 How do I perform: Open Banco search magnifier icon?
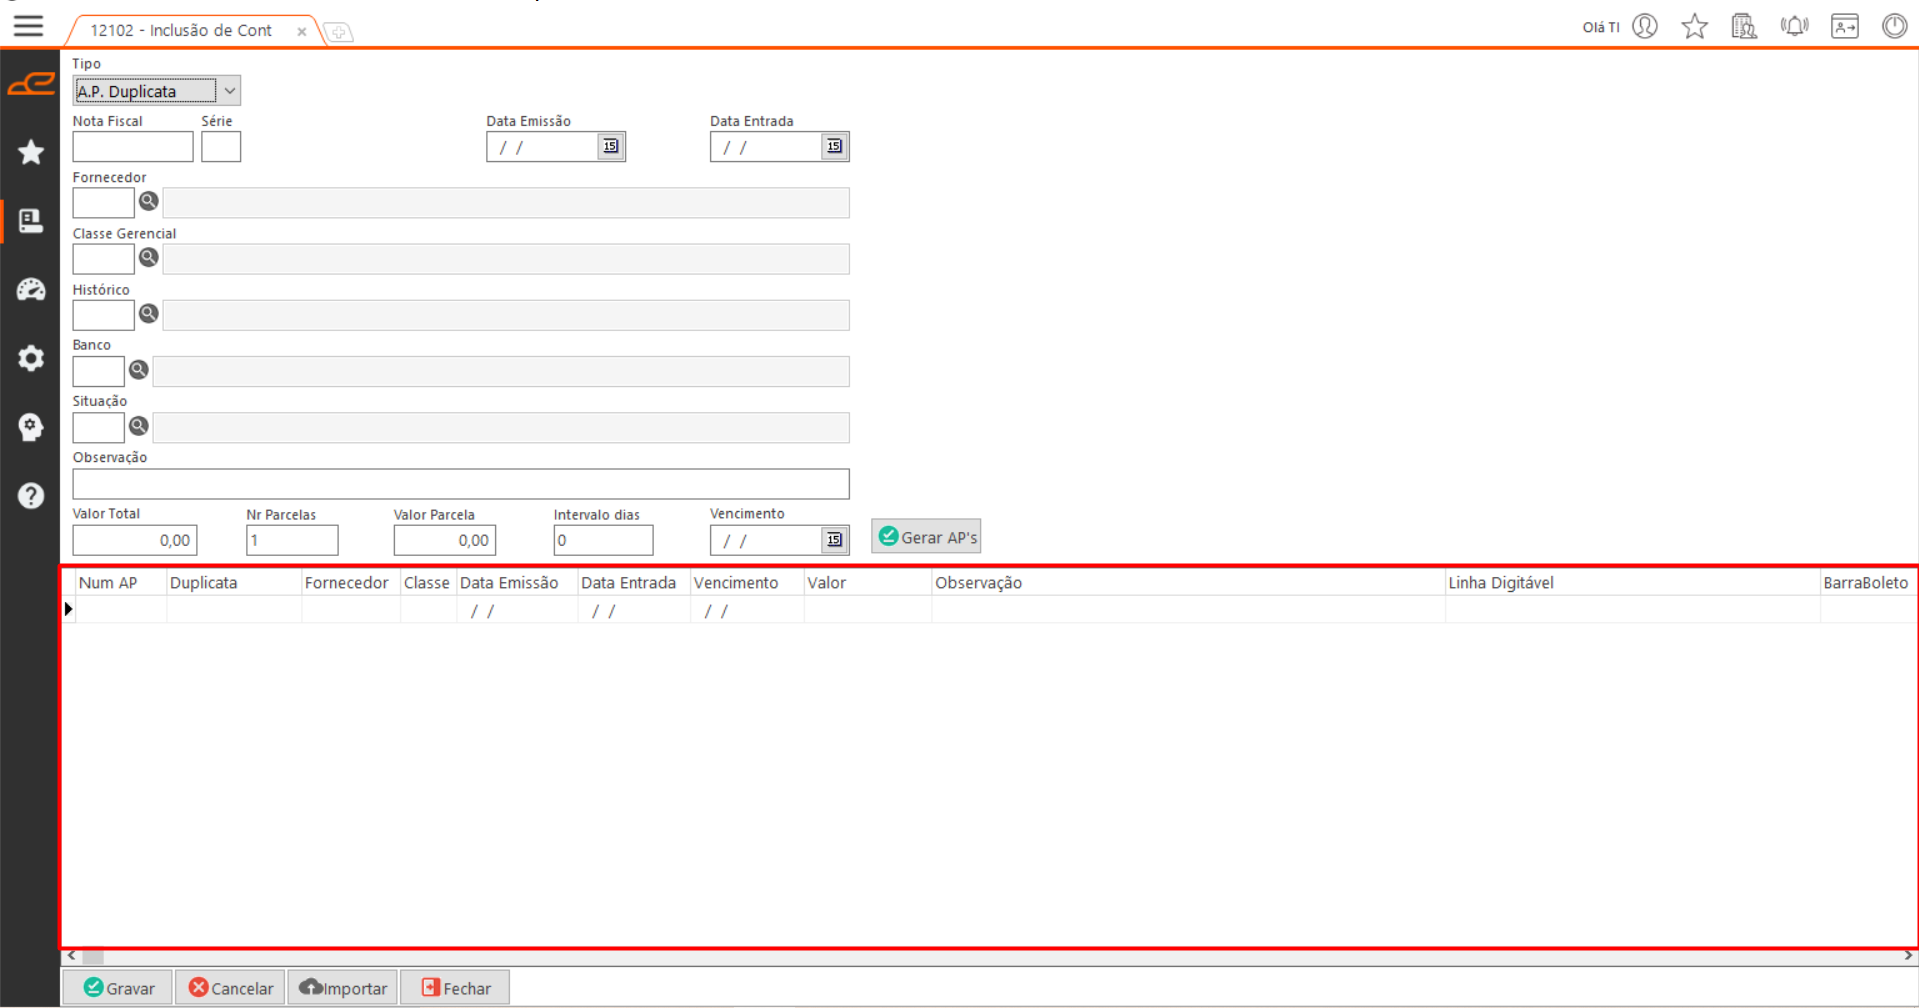pyautogui.click(x=139, y=370)
